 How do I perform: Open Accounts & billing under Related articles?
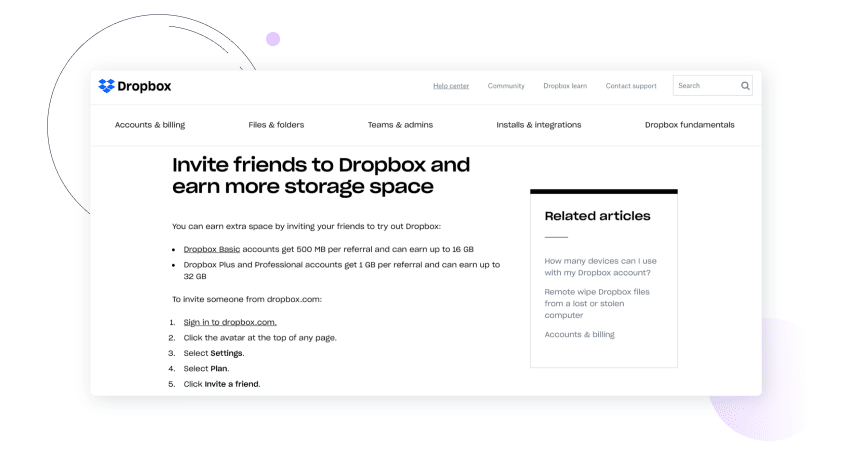tap(579, 334)
